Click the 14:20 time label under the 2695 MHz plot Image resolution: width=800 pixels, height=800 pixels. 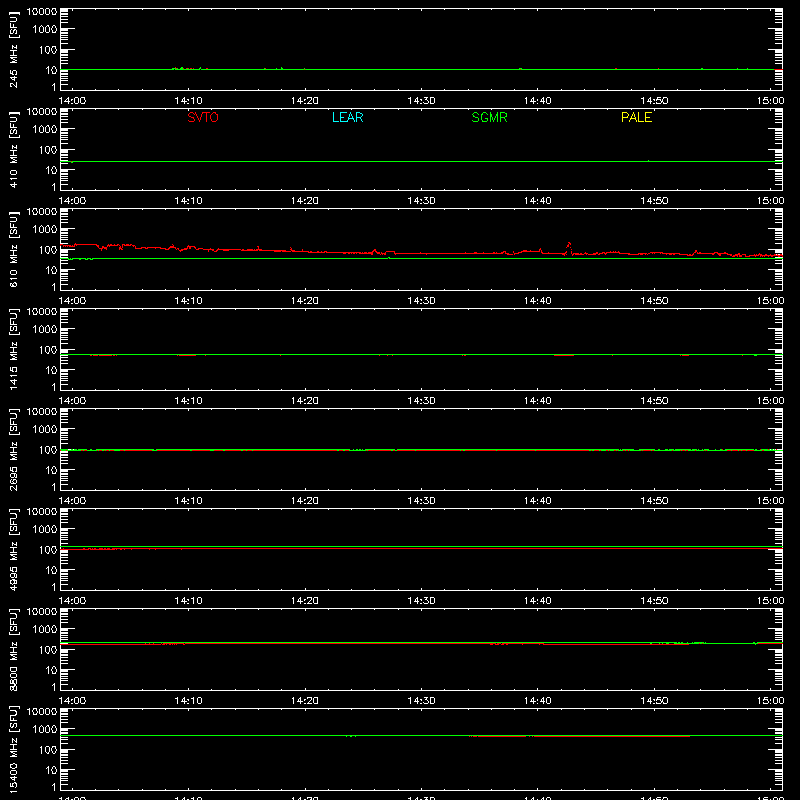(305, 501)
